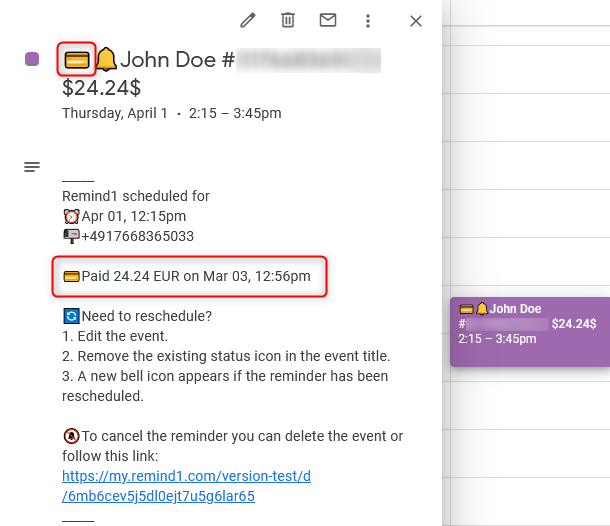
Task: Click the purple event color square
Action: tap(32, 59)
